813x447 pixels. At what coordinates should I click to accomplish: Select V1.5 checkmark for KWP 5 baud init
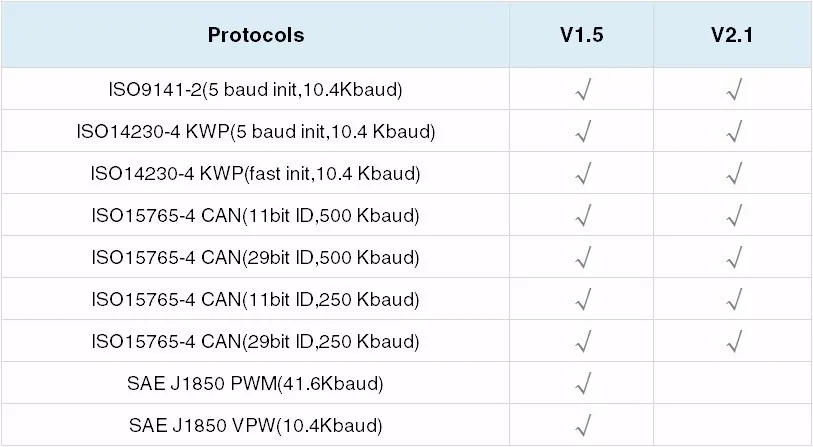click(583, 131)
